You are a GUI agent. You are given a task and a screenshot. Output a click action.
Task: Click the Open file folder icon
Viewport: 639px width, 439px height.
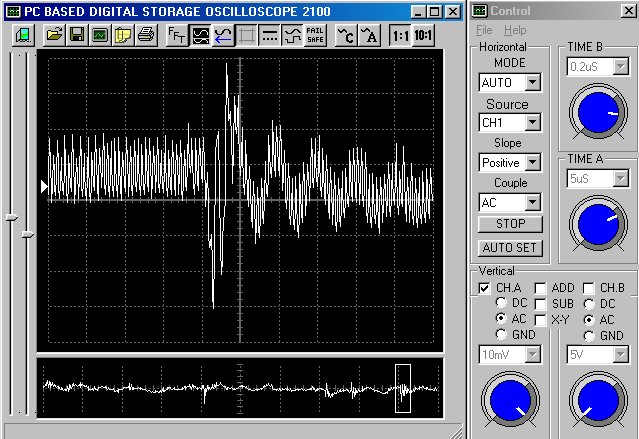tap(53, 36)
